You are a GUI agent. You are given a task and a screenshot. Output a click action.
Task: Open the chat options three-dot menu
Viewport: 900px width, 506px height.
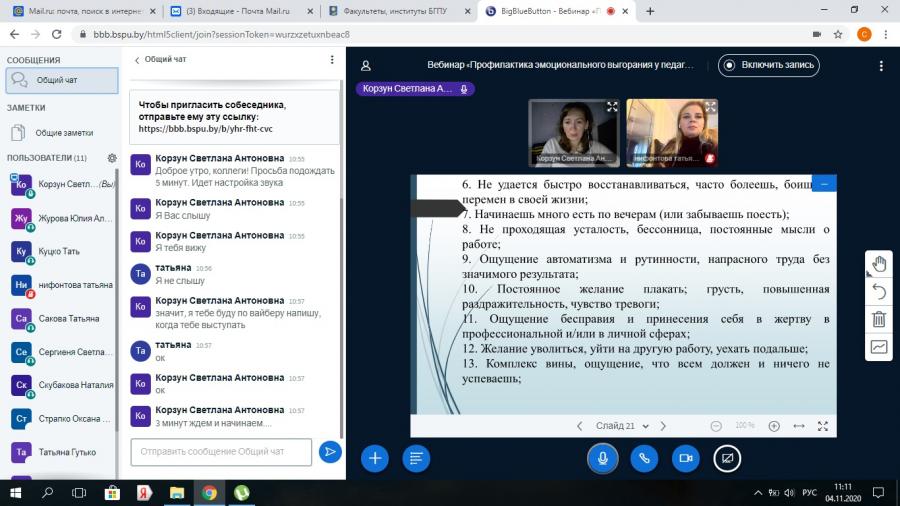coord(332,60)
